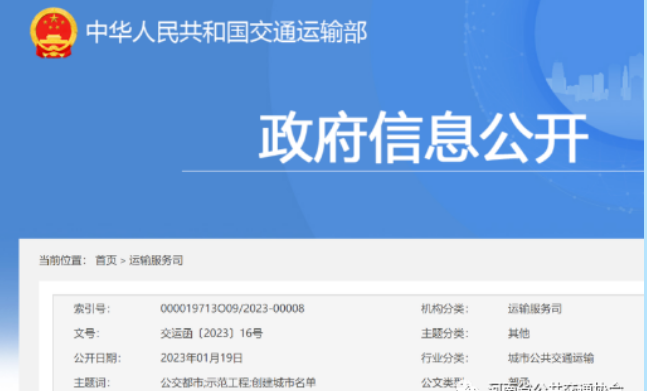Select the 主题词 label
The image size is (647, 391).
coord(92,383)
